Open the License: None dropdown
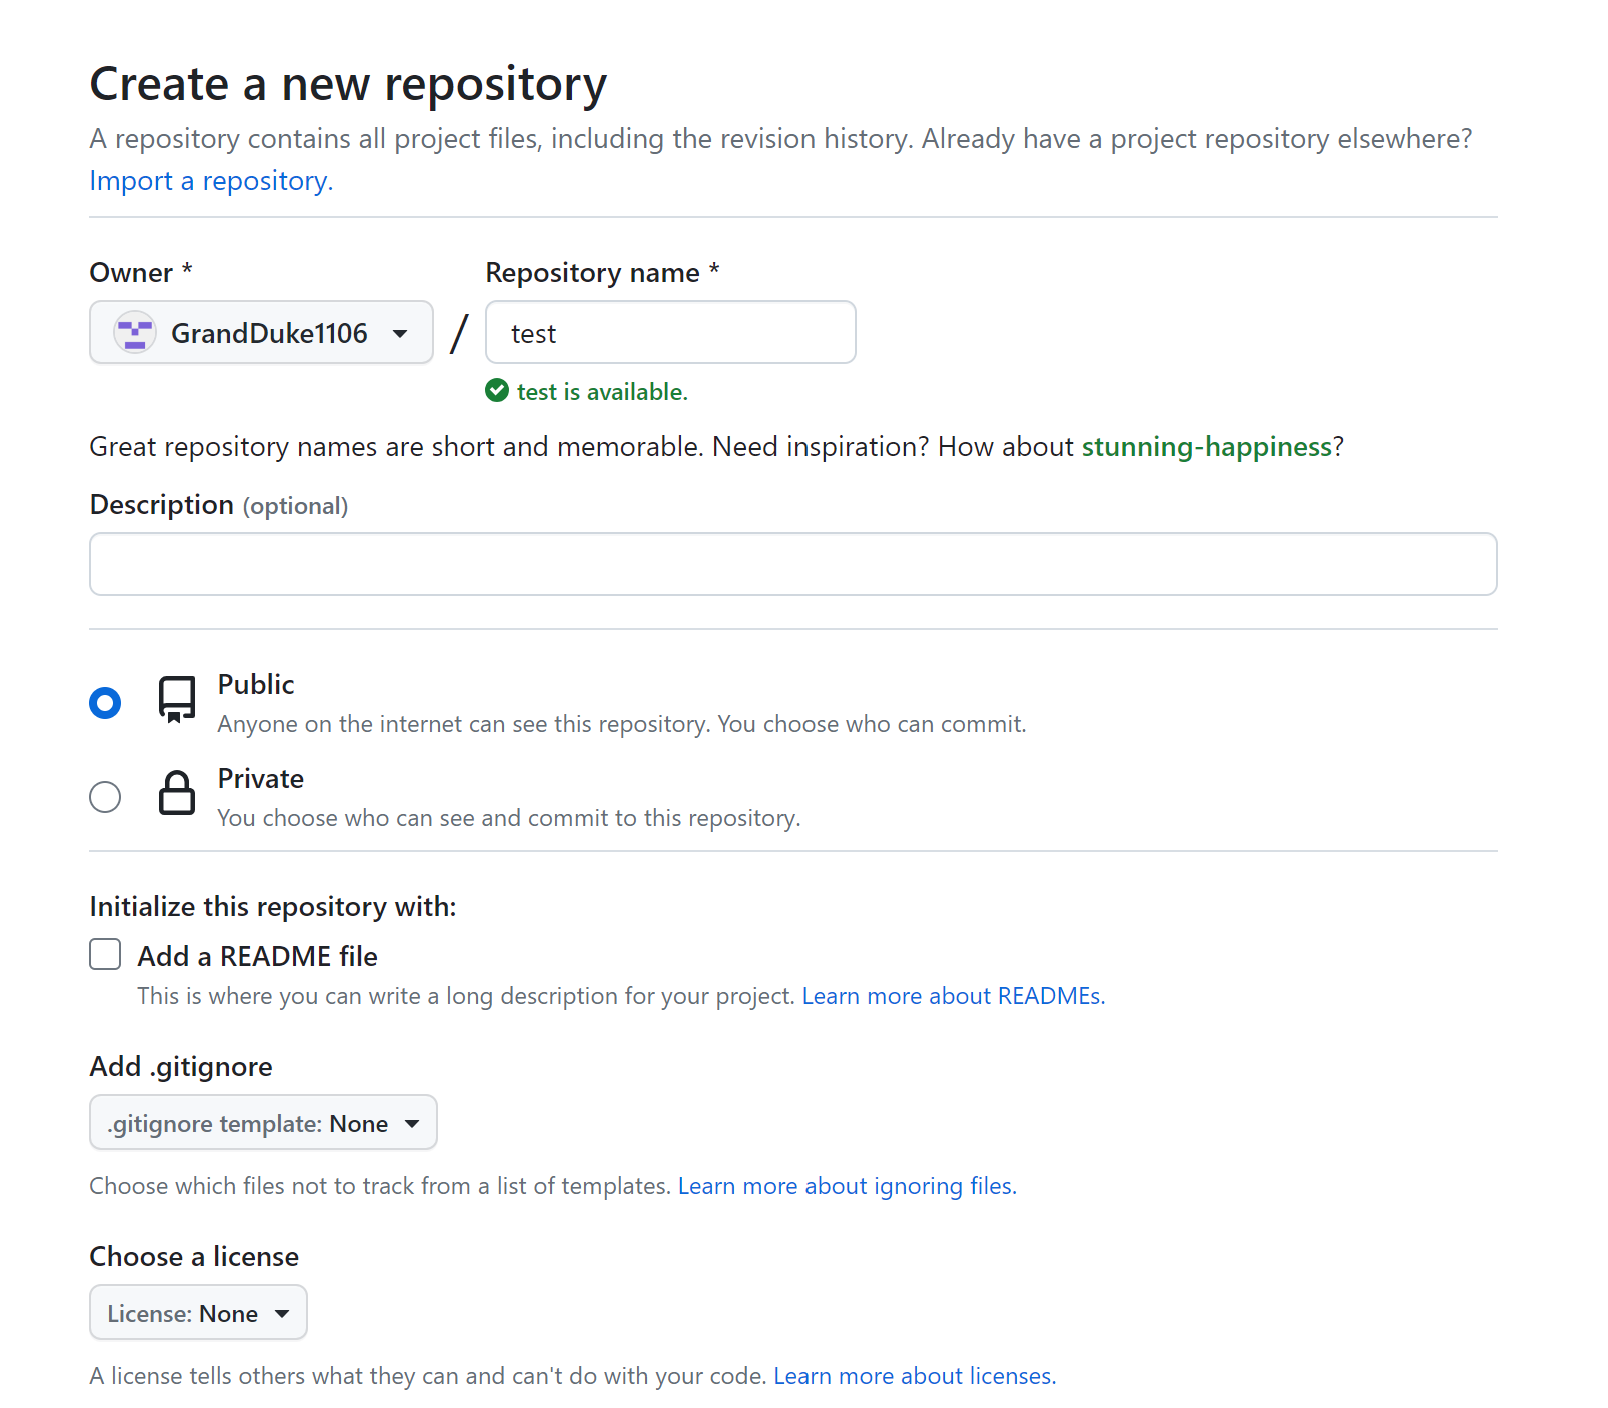Screen dimensions: 1608x1408 198,1312
